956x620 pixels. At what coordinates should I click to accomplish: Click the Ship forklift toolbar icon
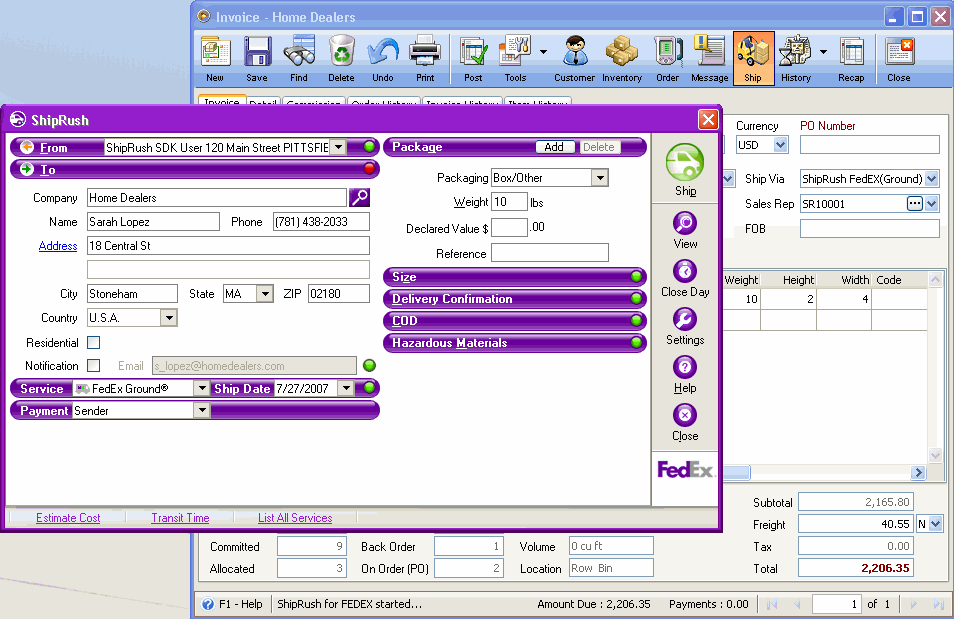754,58
